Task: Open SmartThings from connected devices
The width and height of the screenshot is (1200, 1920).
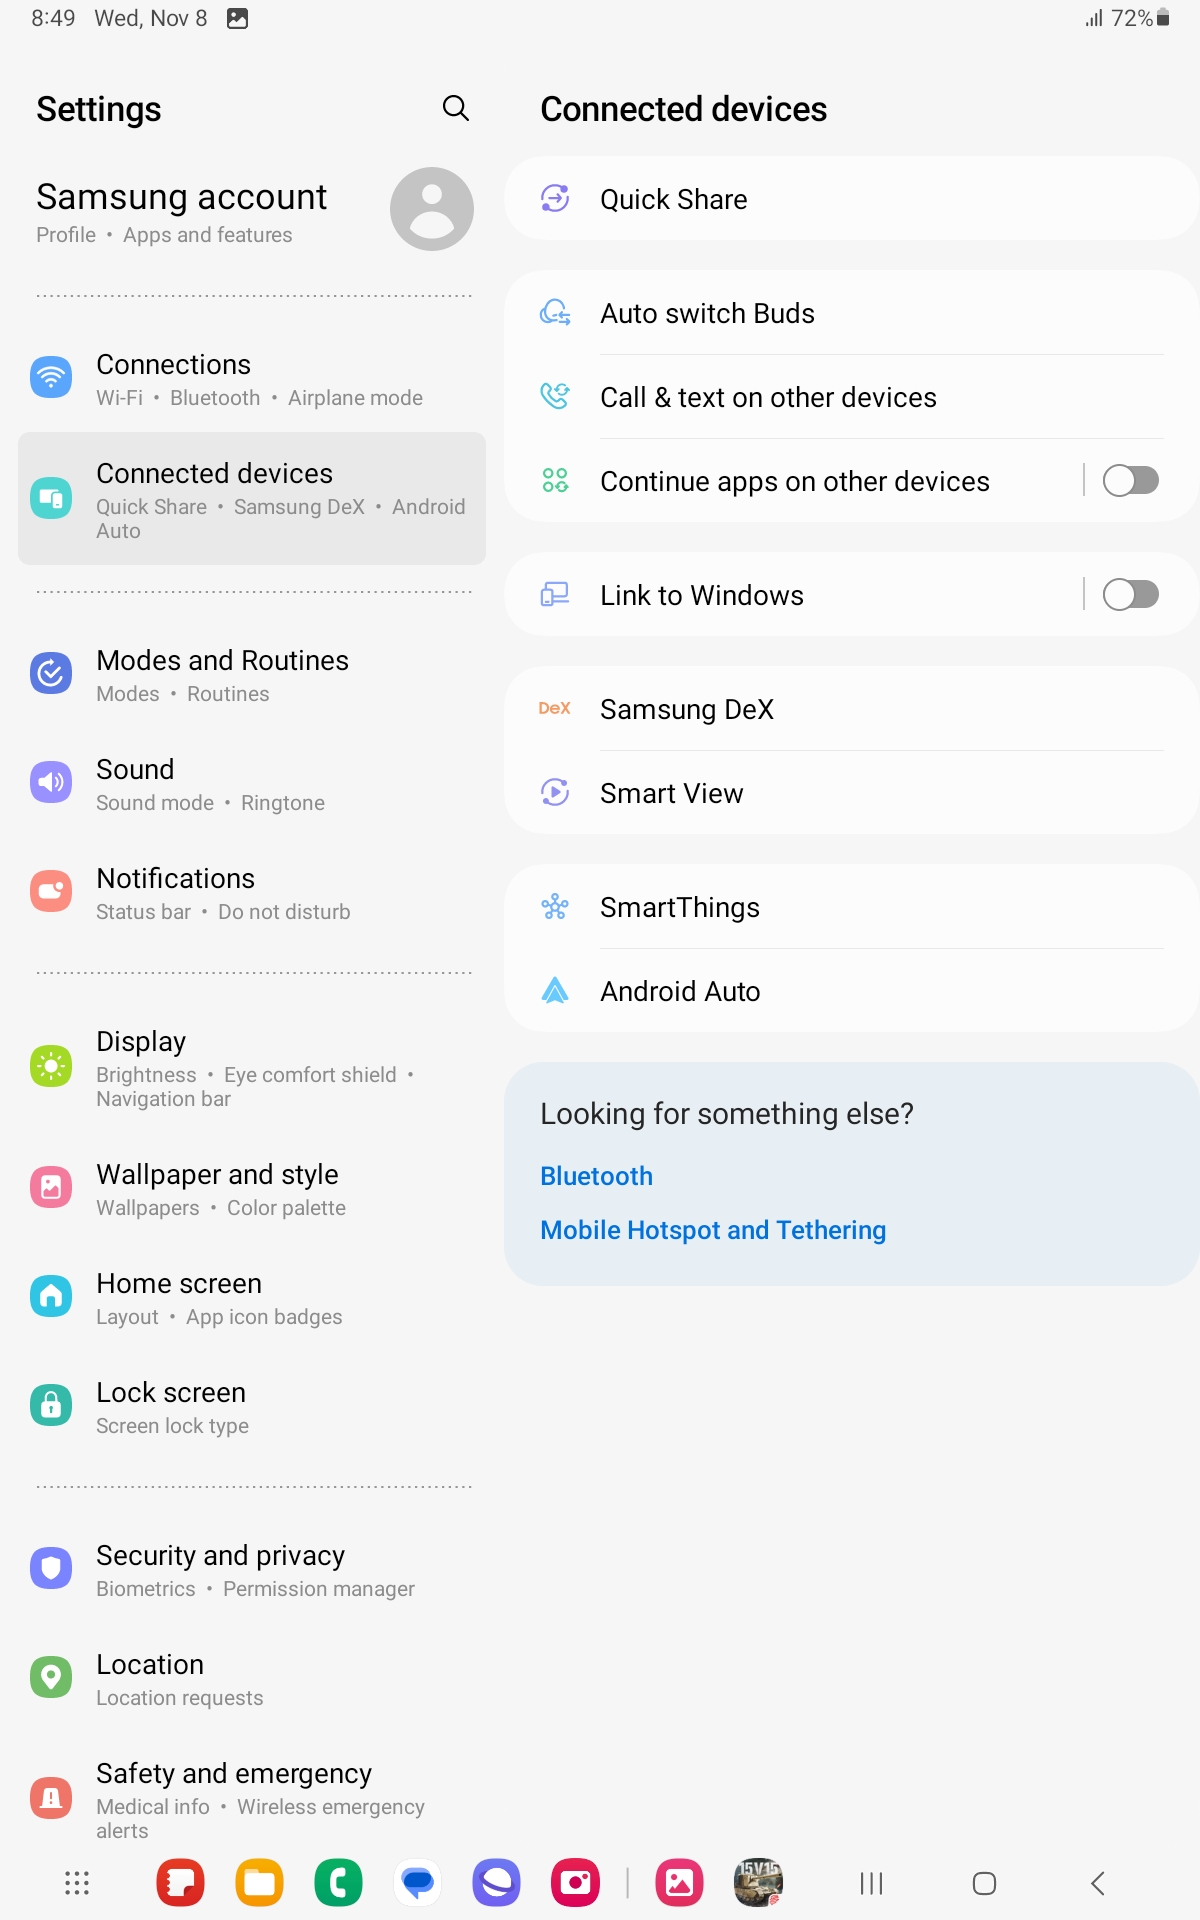Action: 852,907
